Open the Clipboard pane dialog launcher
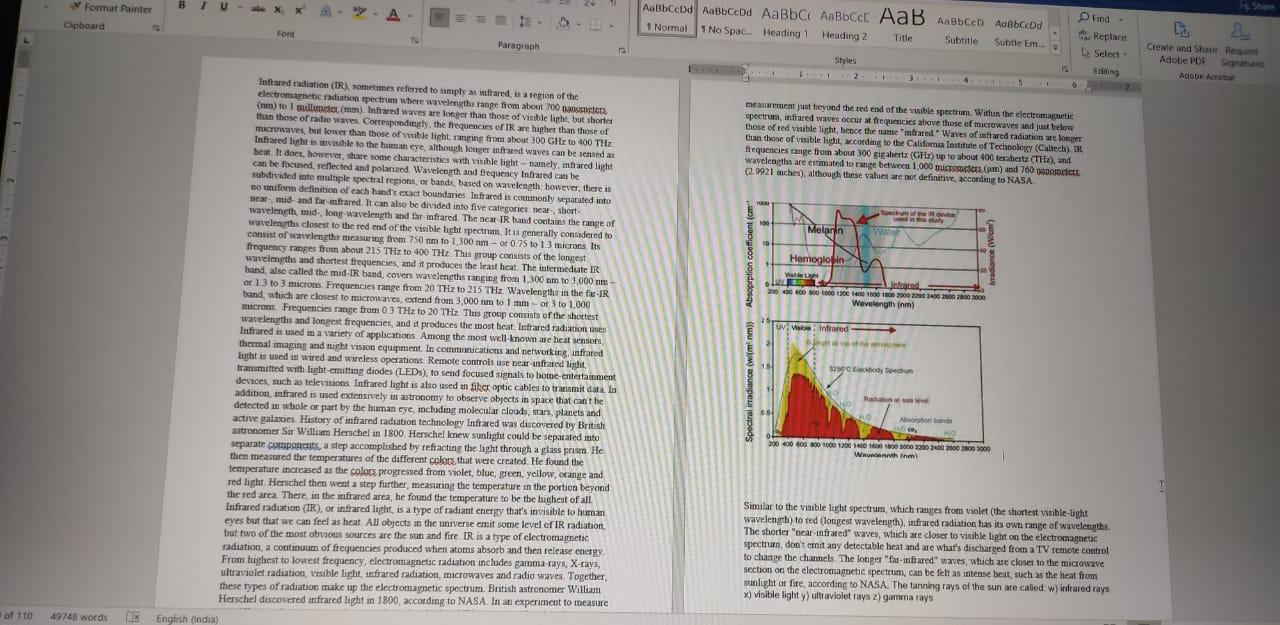 point(156,27)
